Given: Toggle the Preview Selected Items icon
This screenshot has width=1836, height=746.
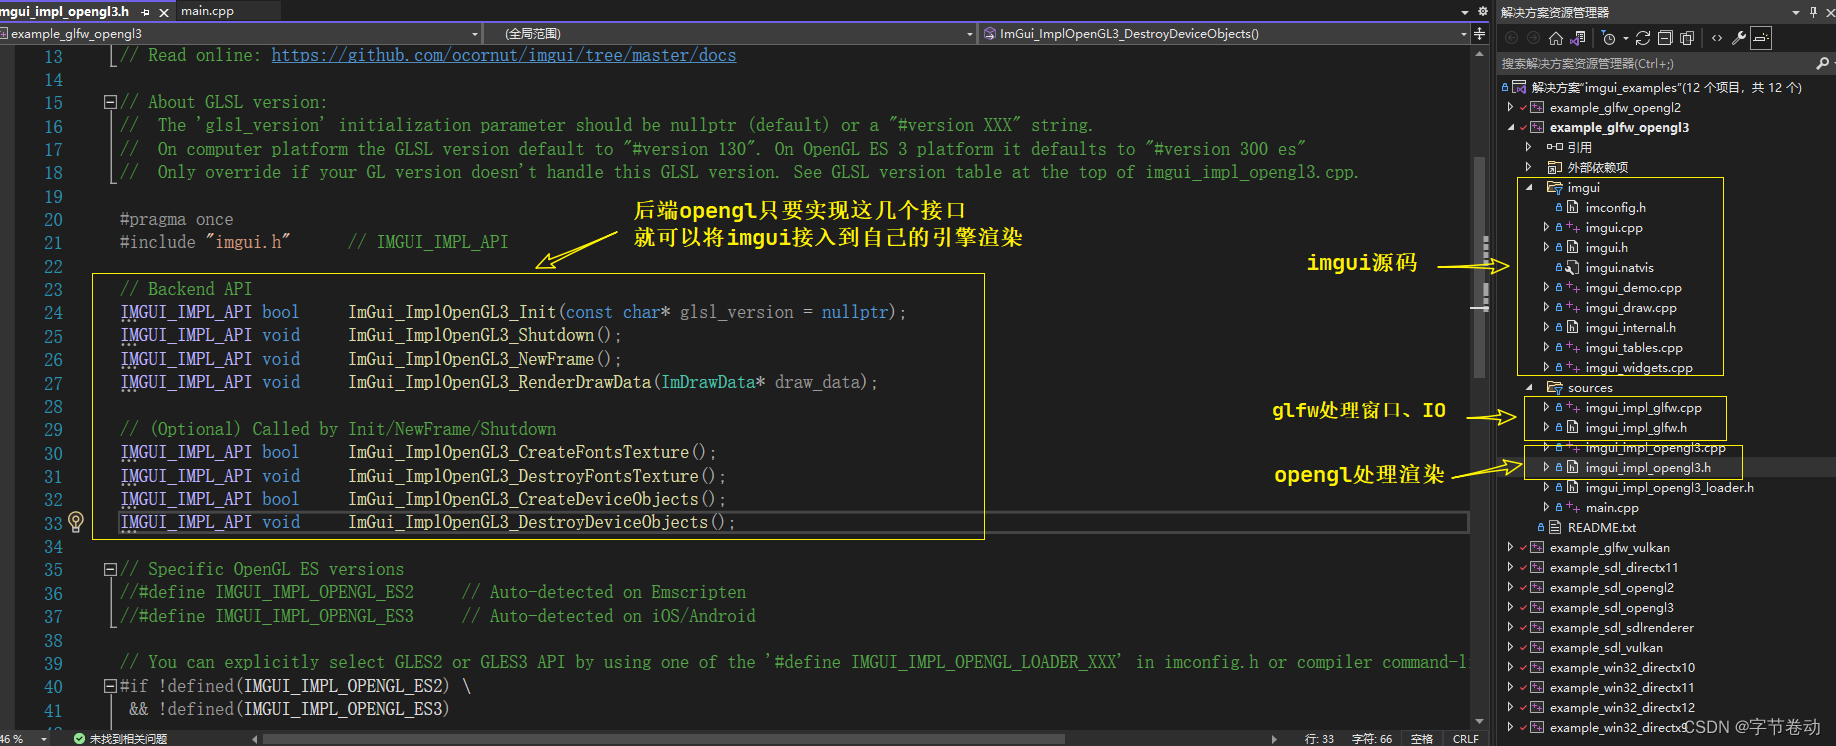Looking at the screenshot, I should click(x=1761, y=38).
